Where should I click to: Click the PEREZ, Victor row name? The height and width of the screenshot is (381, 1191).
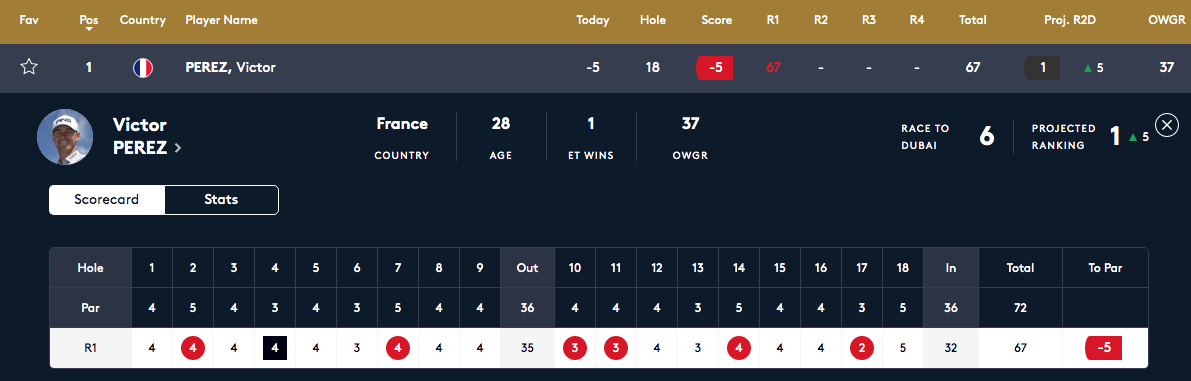230,68
